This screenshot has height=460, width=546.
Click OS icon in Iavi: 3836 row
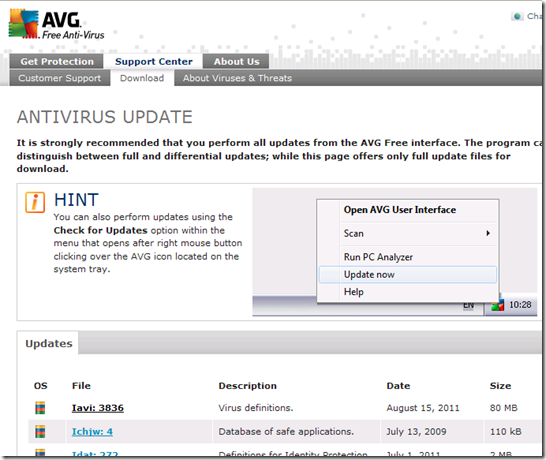pos(40,408)
